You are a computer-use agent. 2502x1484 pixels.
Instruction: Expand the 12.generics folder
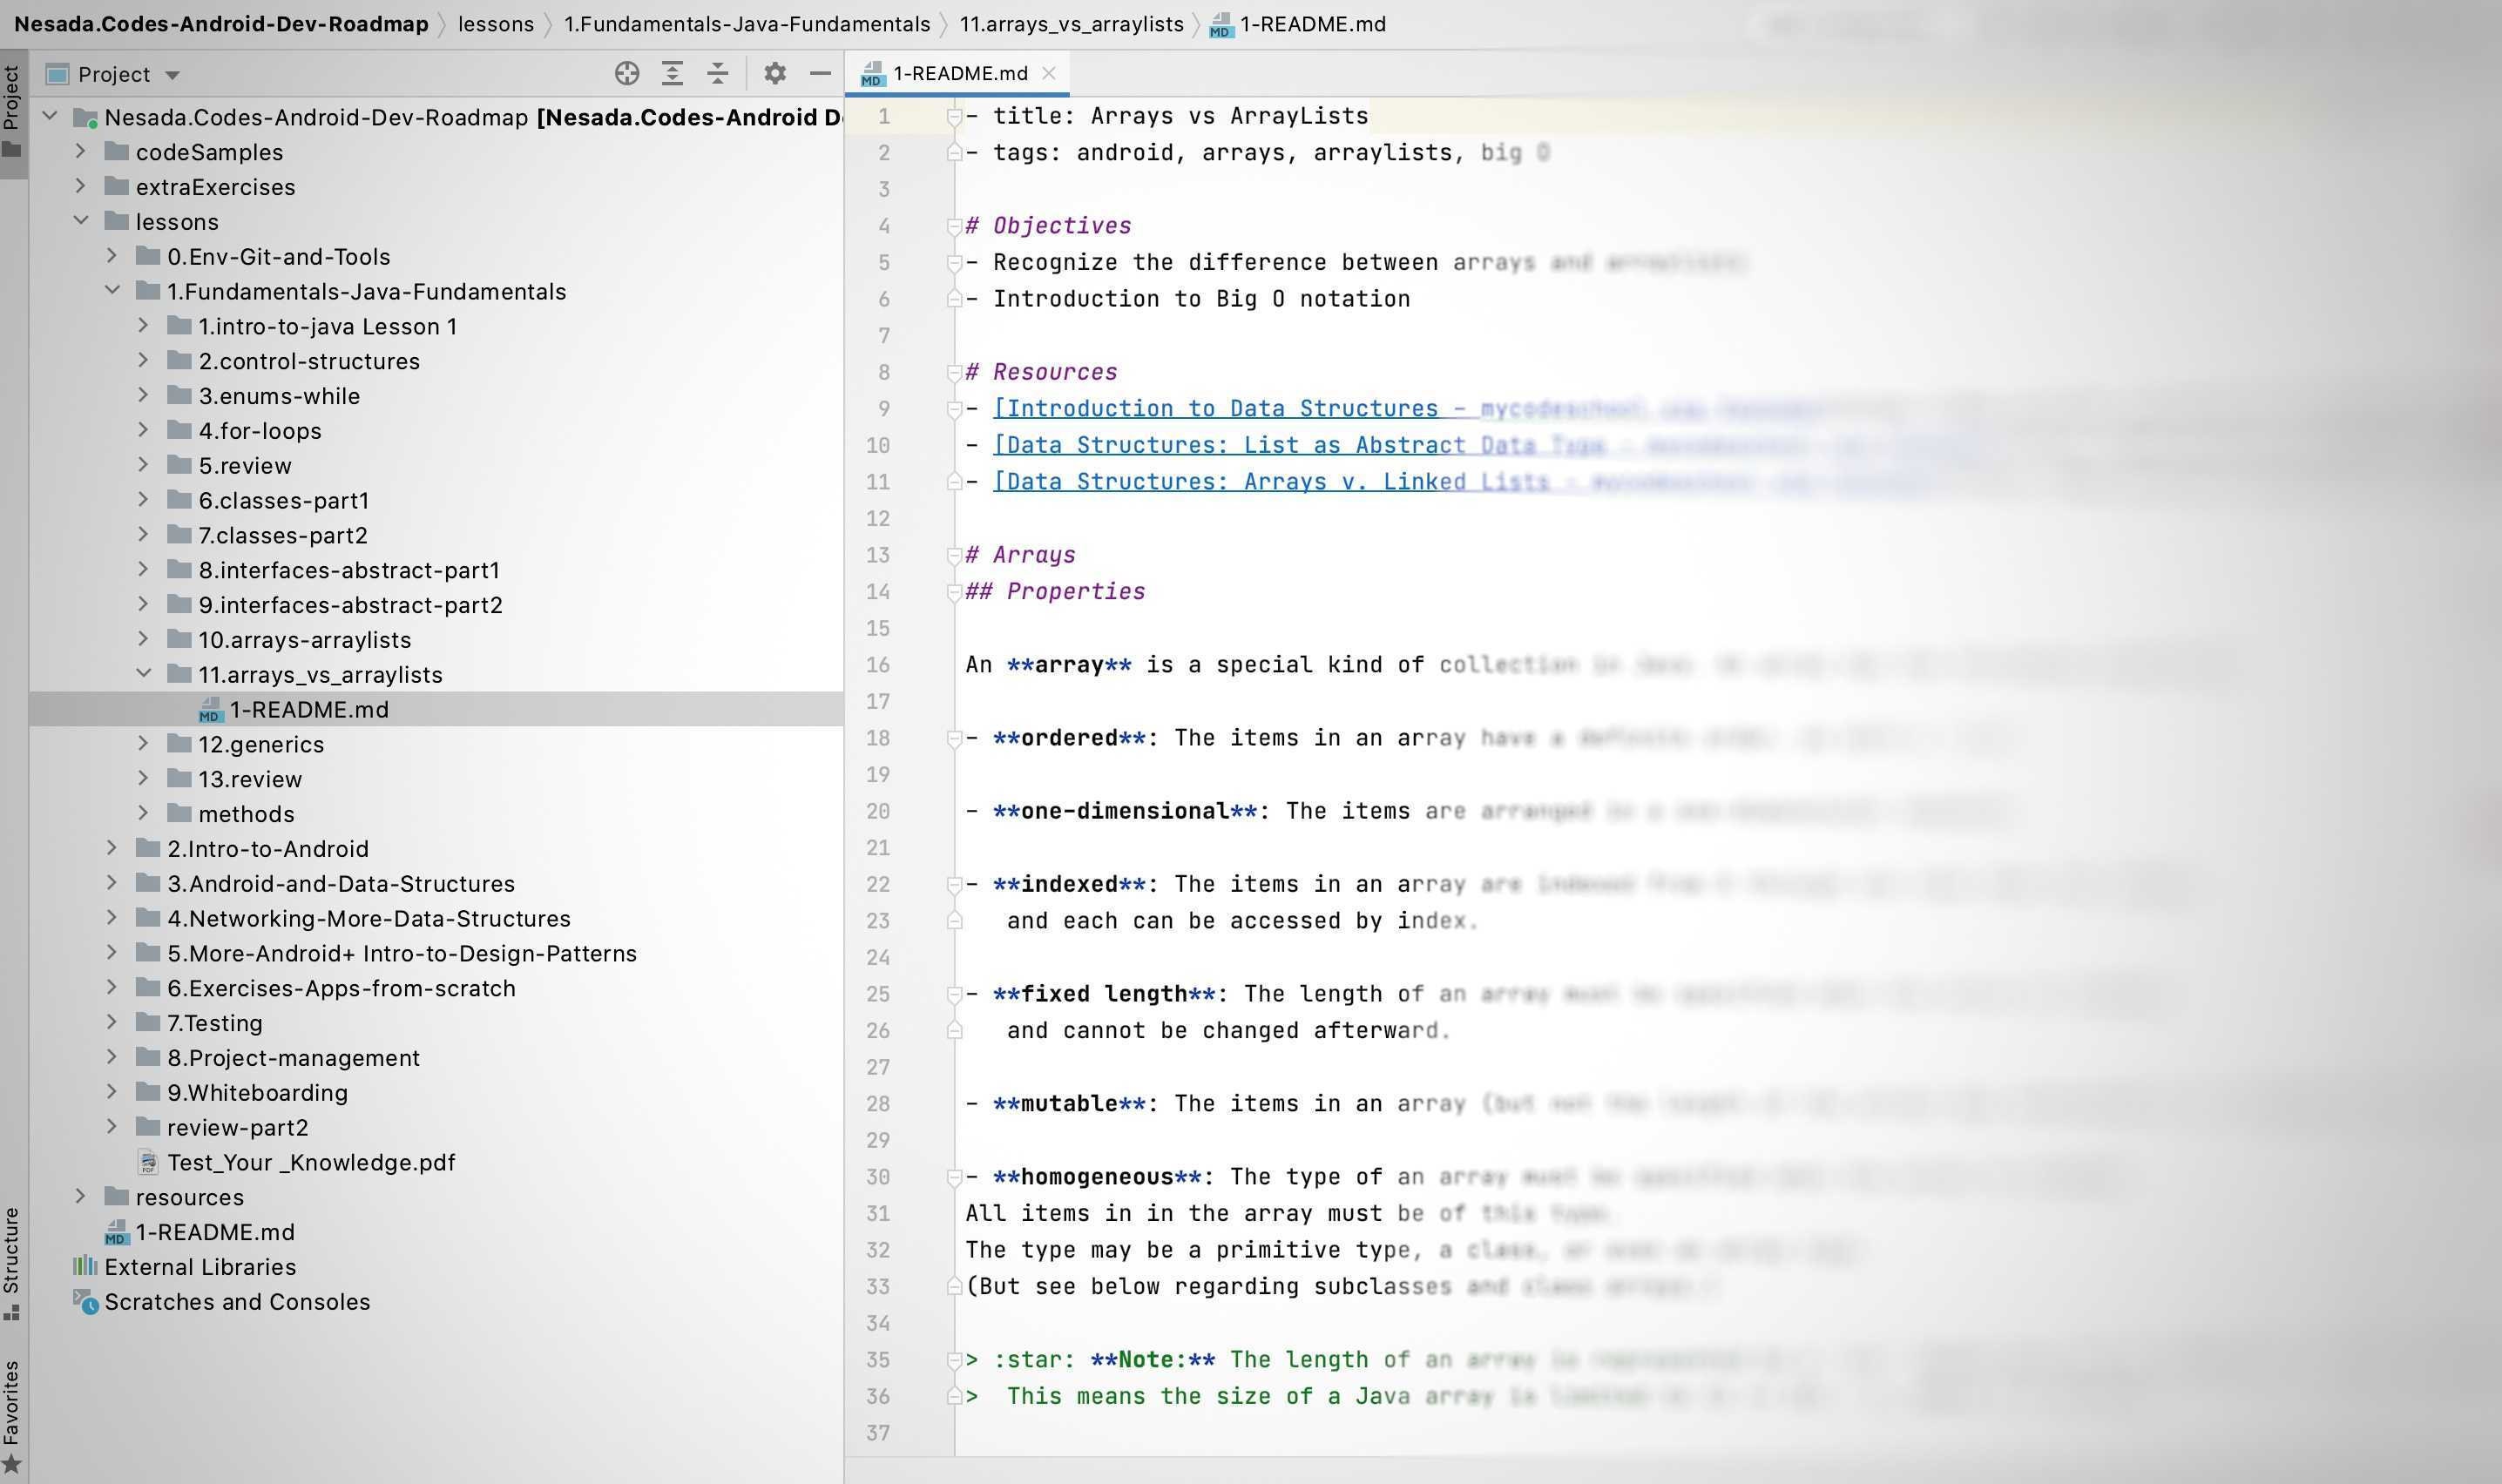click(144, 743)
